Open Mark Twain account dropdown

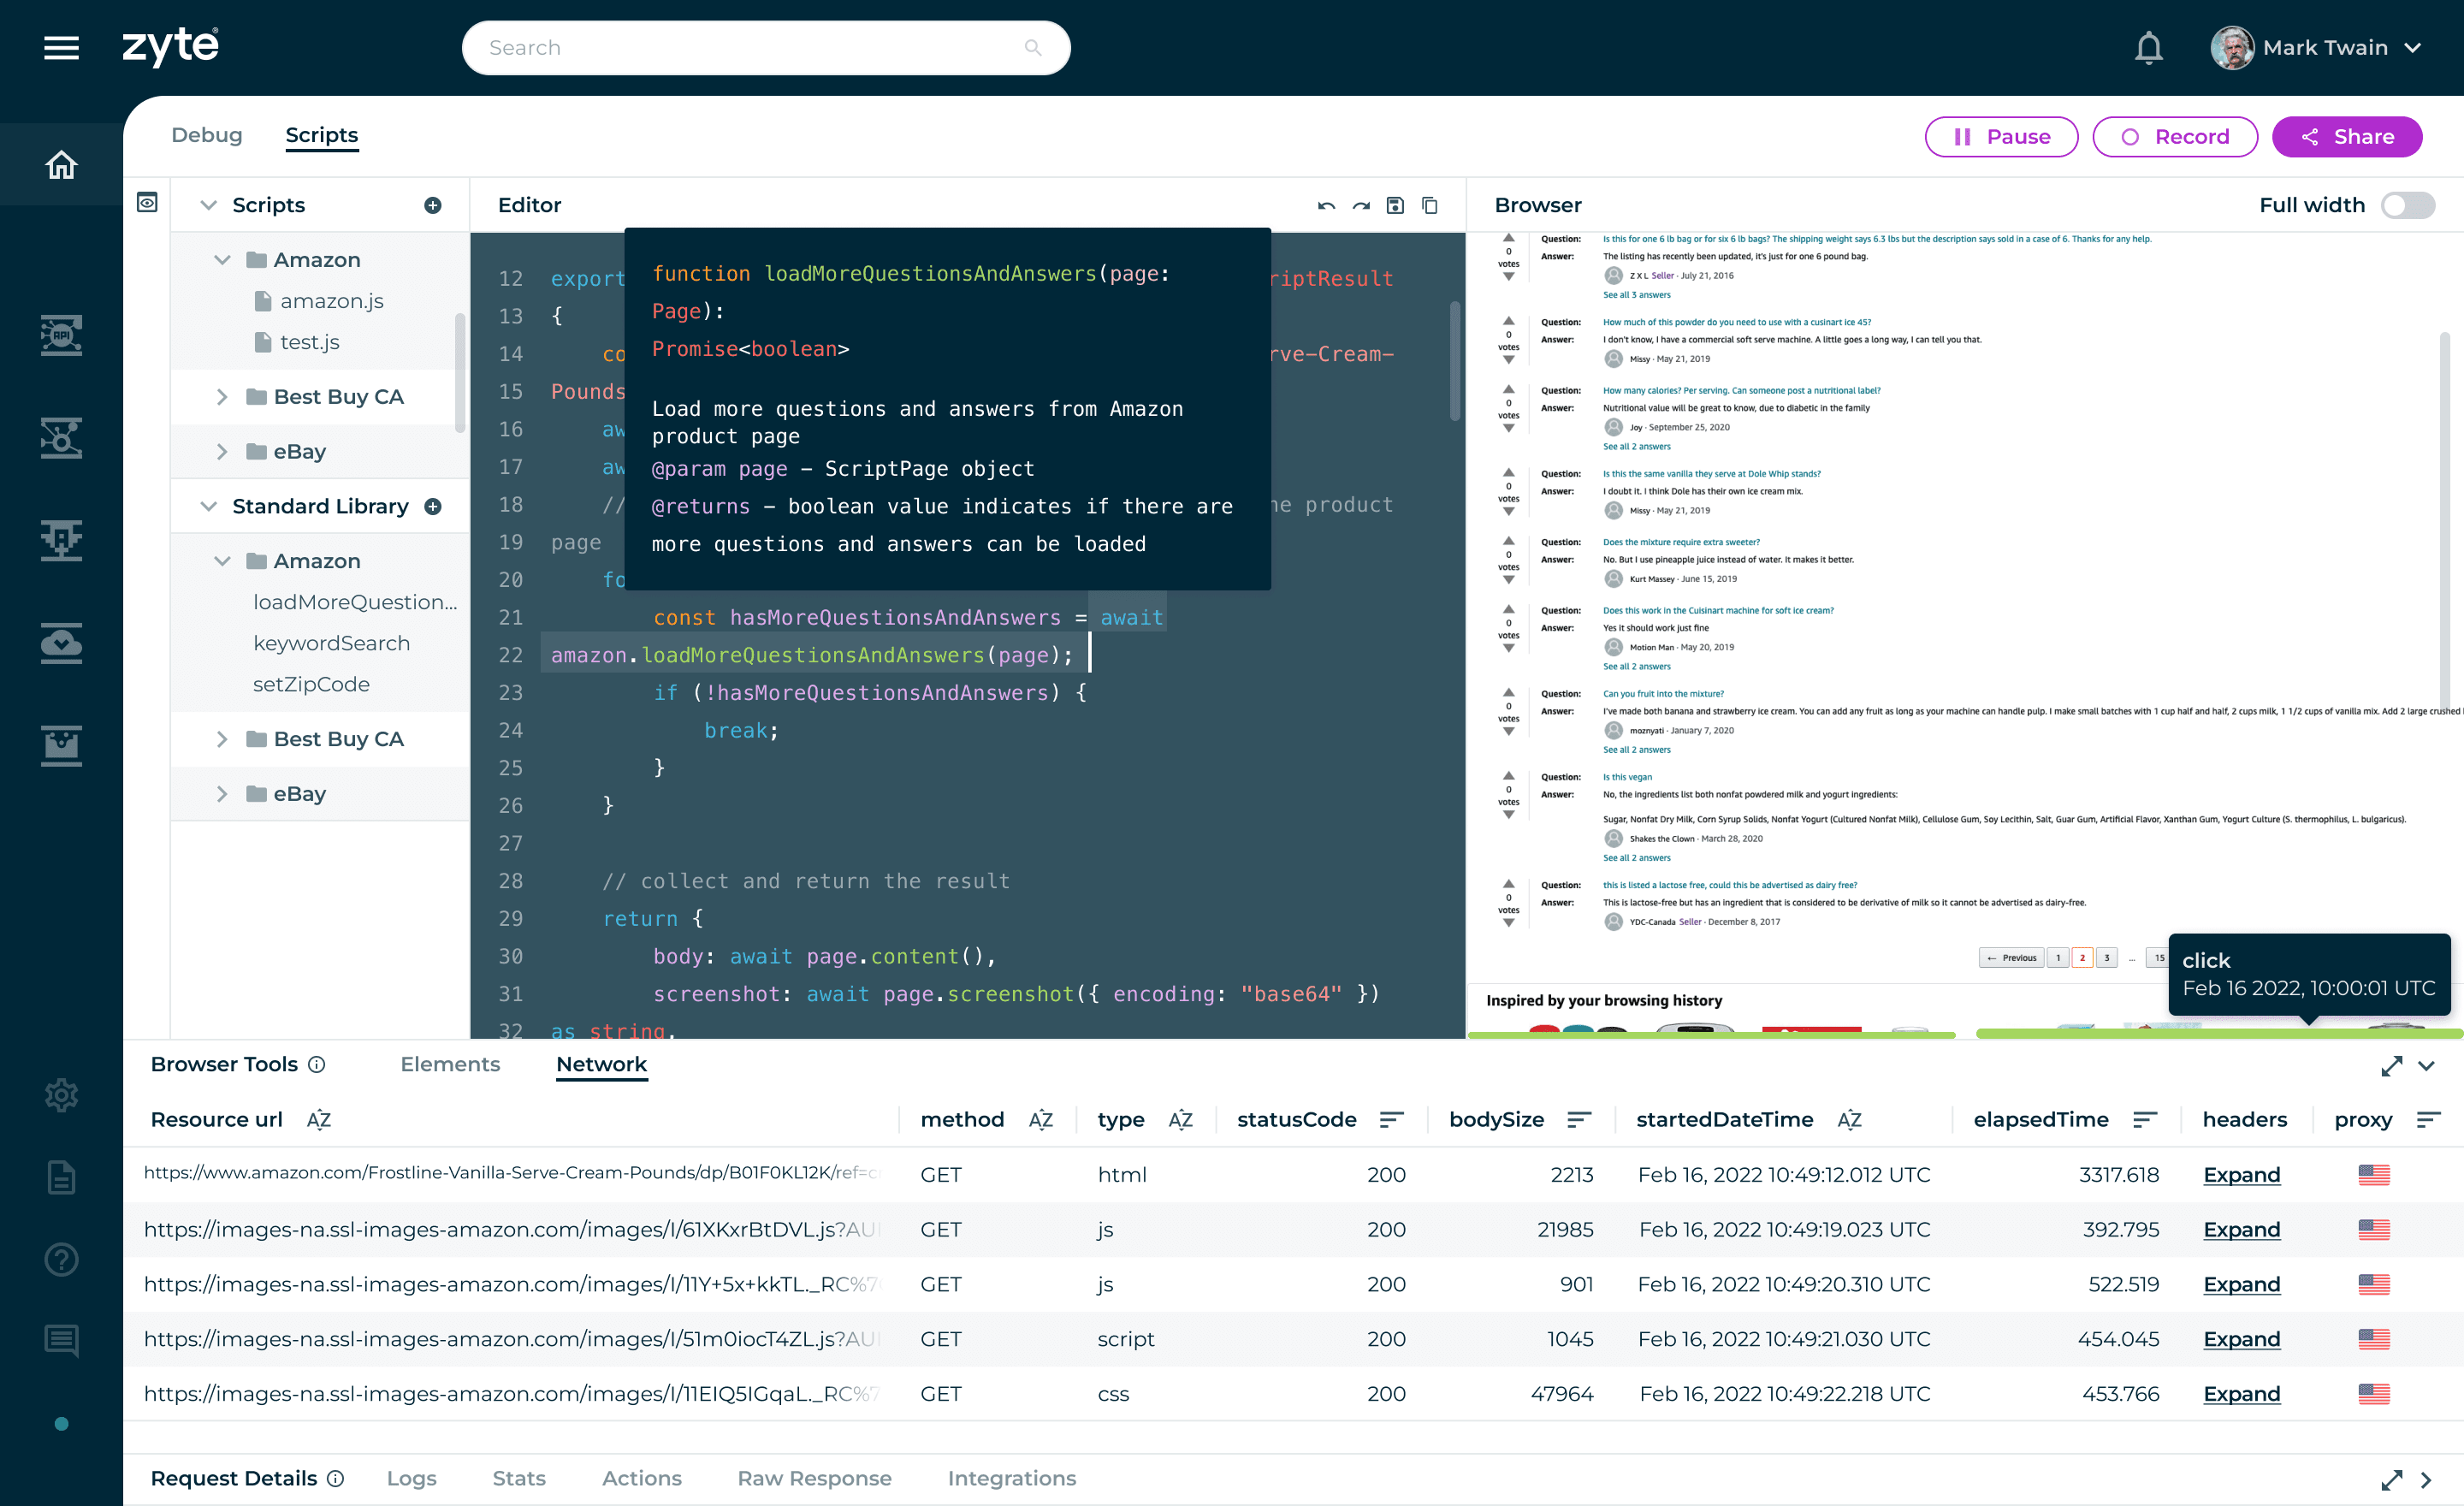(2413, 48)
